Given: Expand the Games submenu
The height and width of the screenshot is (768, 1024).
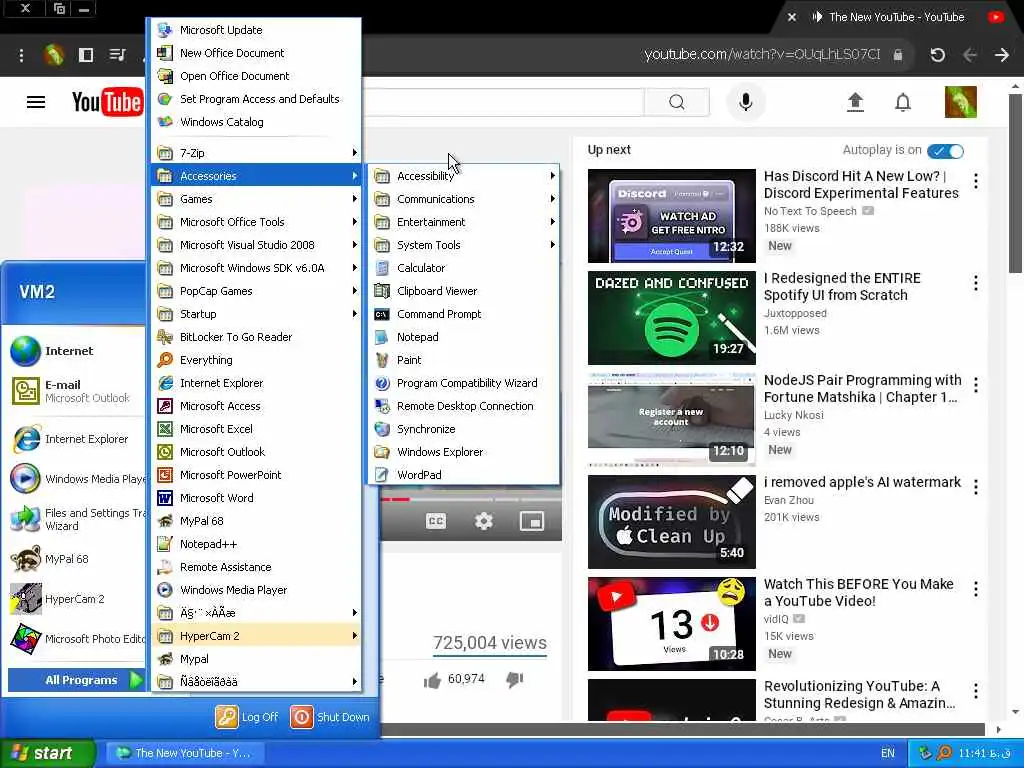Looking at the screenshot, I should coord(256,199).
